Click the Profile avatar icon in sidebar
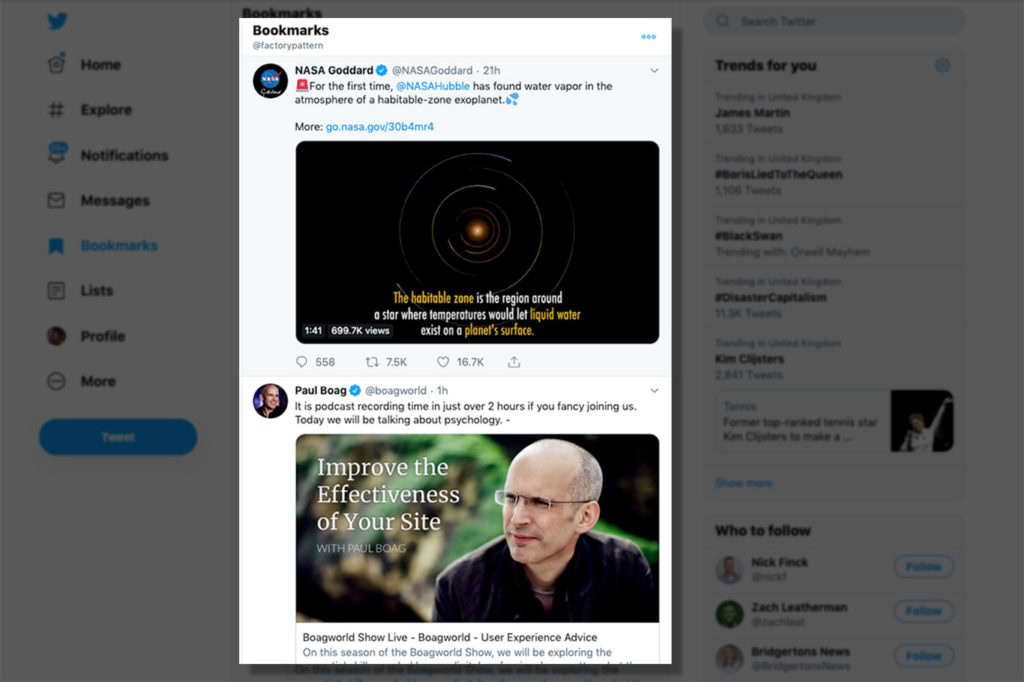The width and height of the screenshot is (1024, 682). [x=56, y=336]
